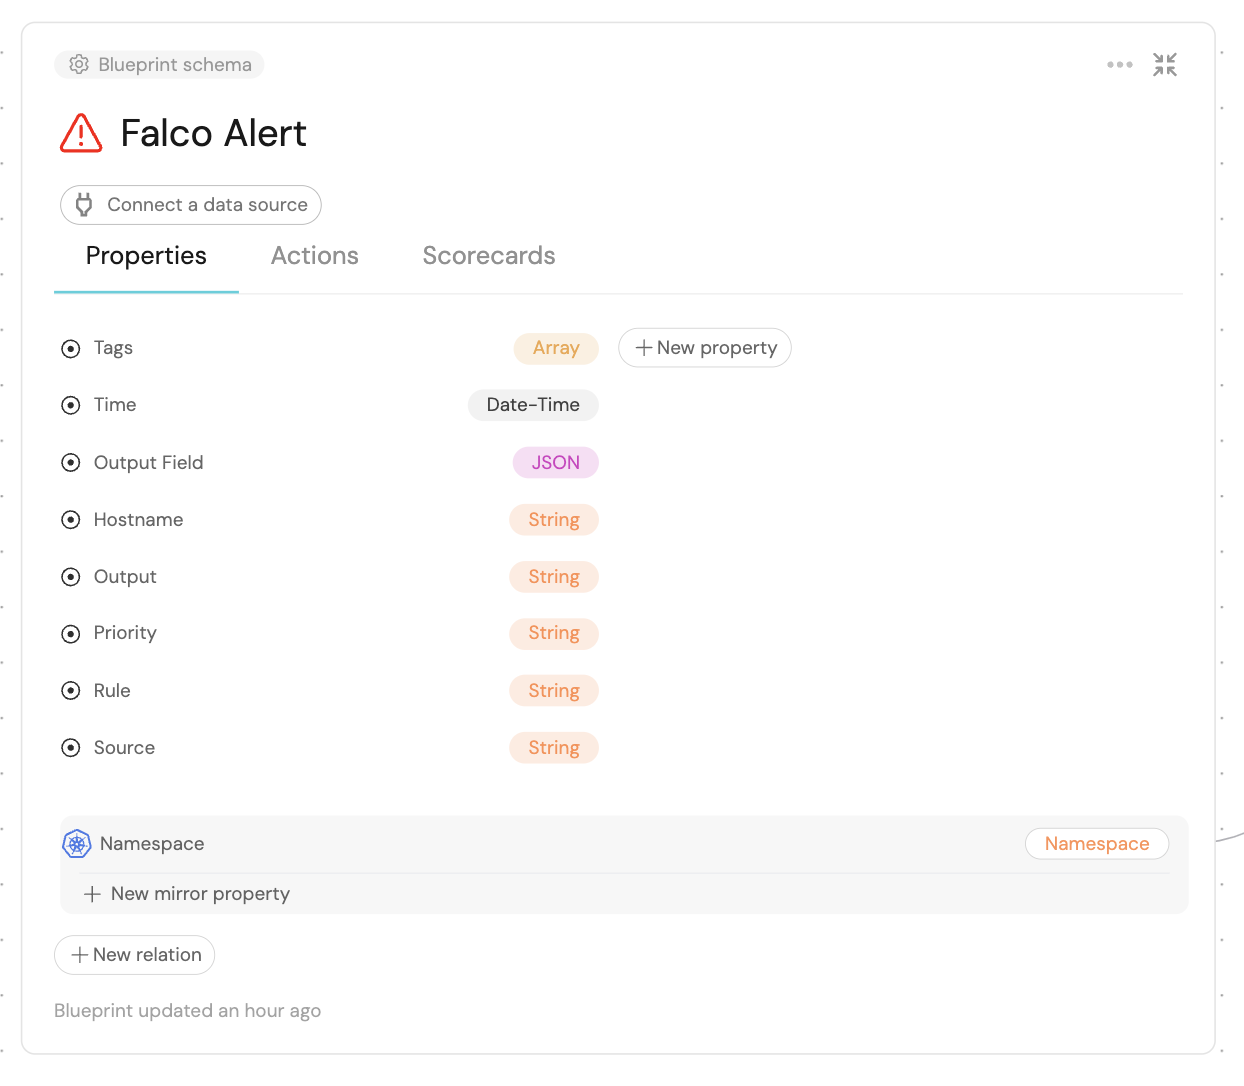1244x1086 pixels.
Task: Click the Kubernetes Namespace relation icon
Action: (77, 844)
